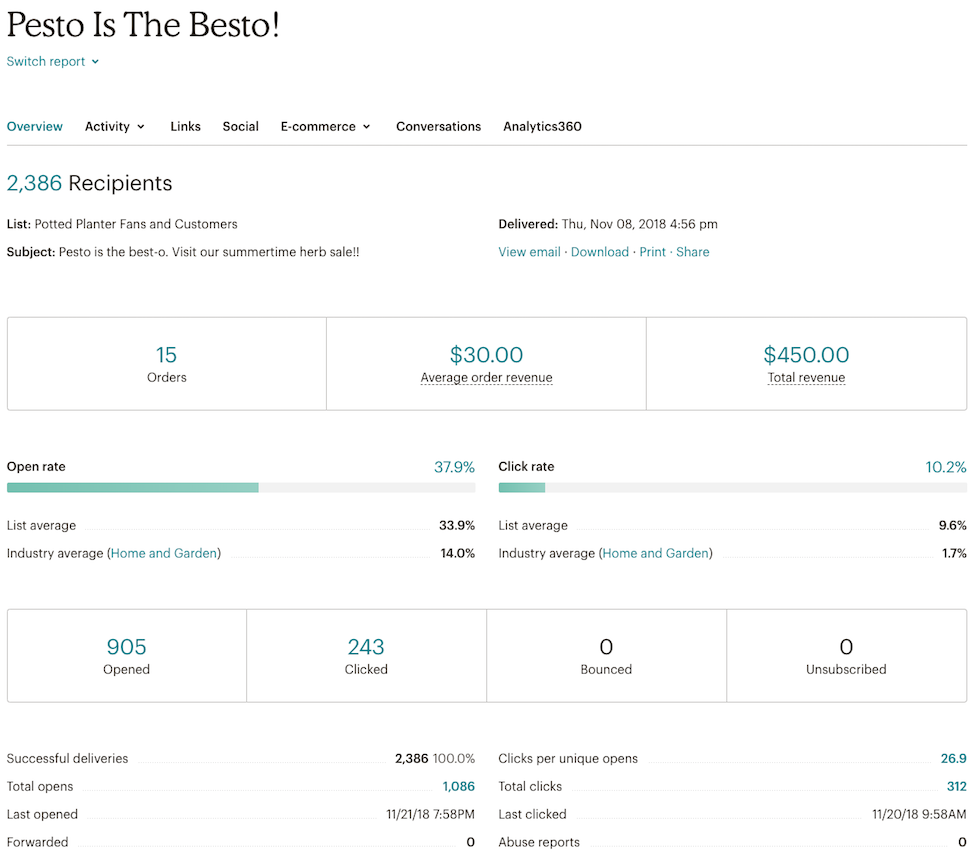Open the 15 orders figure
Screen dimensions: 975x859
[166, 355]
